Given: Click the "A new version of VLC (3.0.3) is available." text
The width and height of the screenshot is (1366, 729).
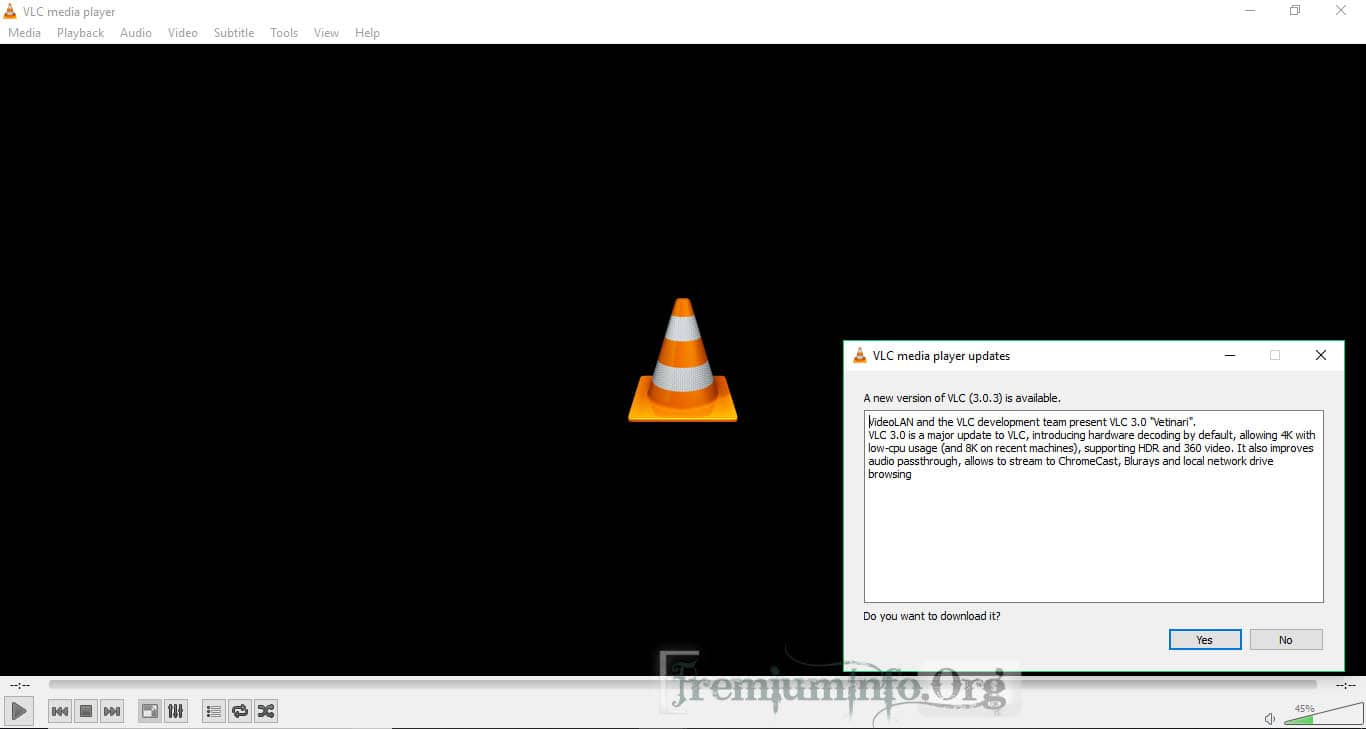Looking at the screenshot, I should click(962, 398).
